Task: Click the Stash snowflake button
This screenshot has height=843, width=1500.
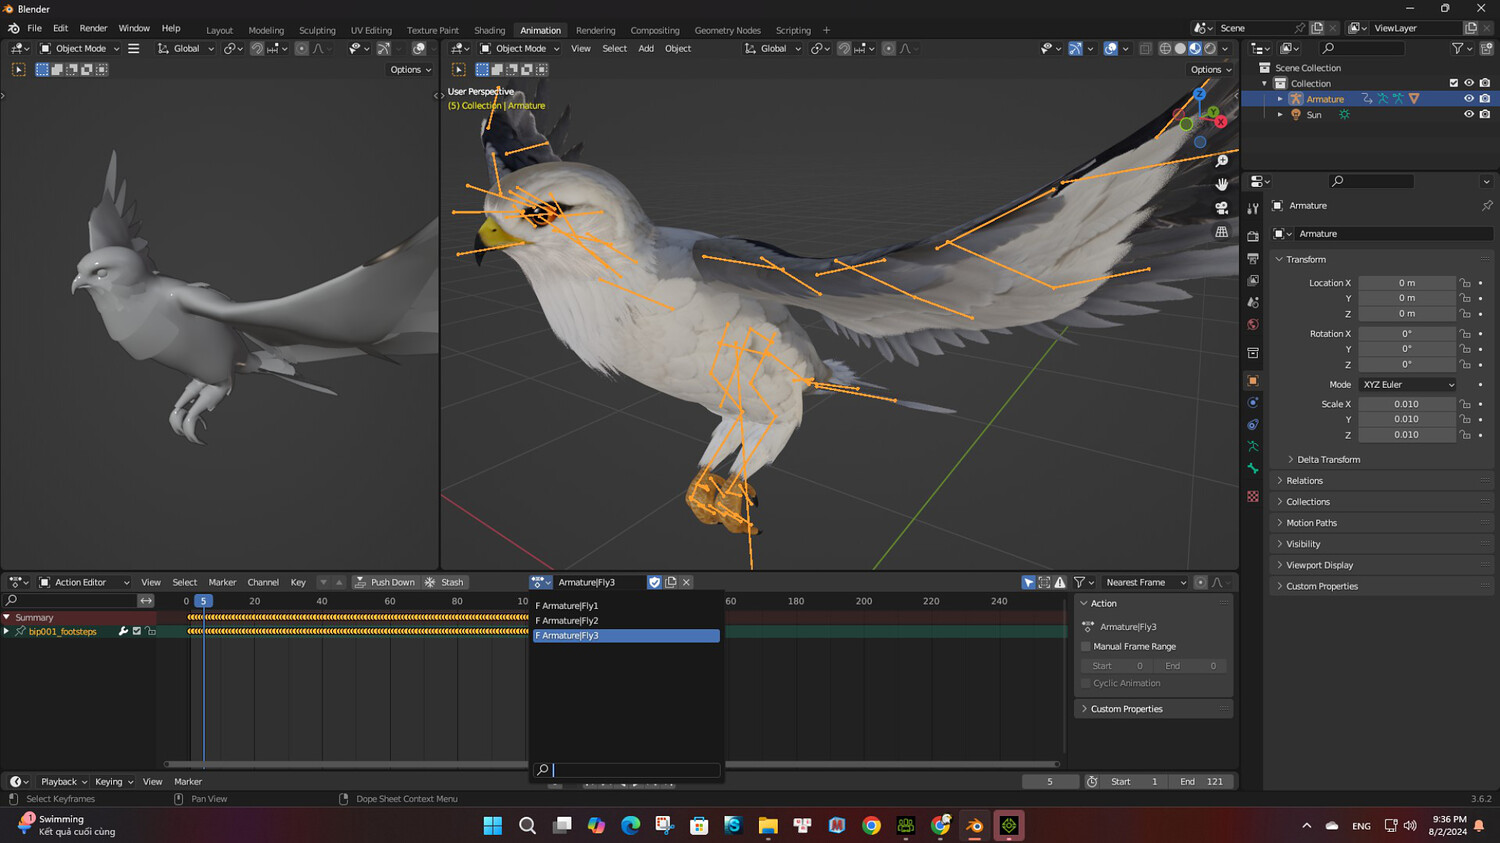Action: [x=444, y=582]
